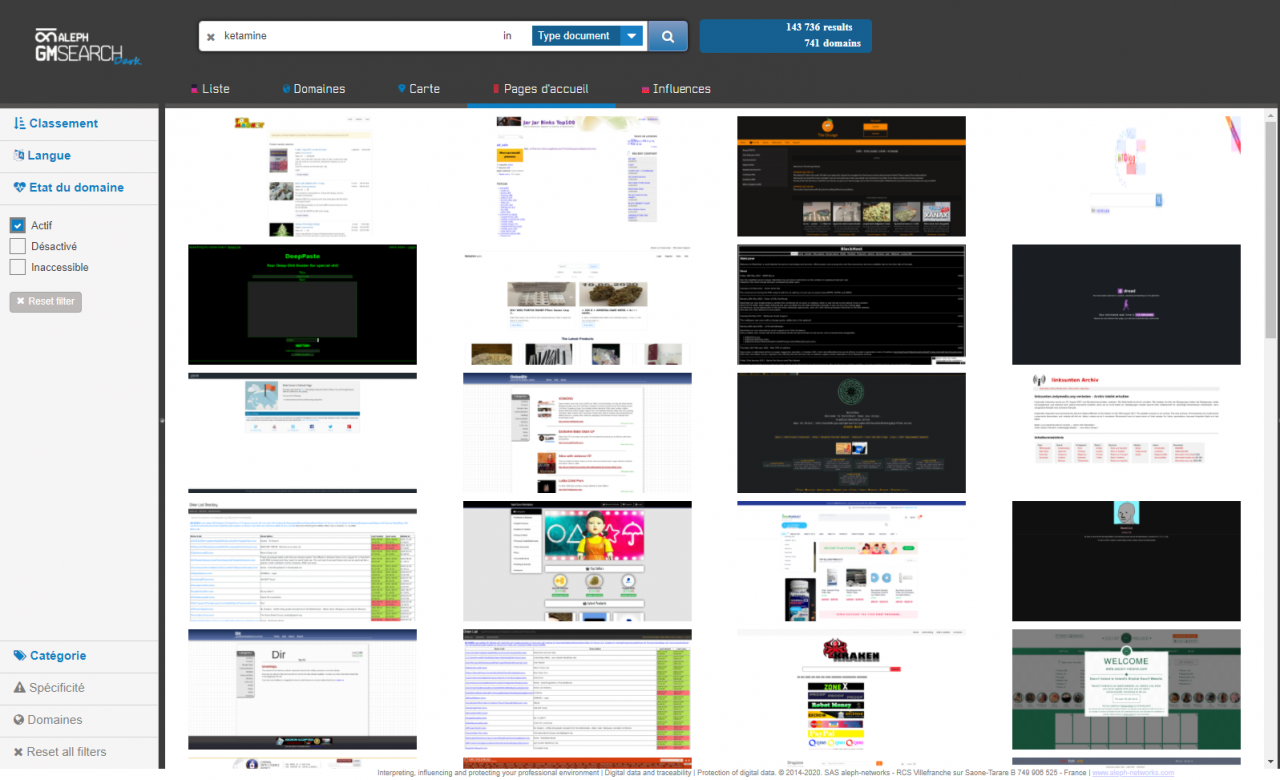This screenshot has height=780, width=1280.
Task: Click the globe icon beside Domaines filter
Action: pyautogui.click(x=19, y=720)
